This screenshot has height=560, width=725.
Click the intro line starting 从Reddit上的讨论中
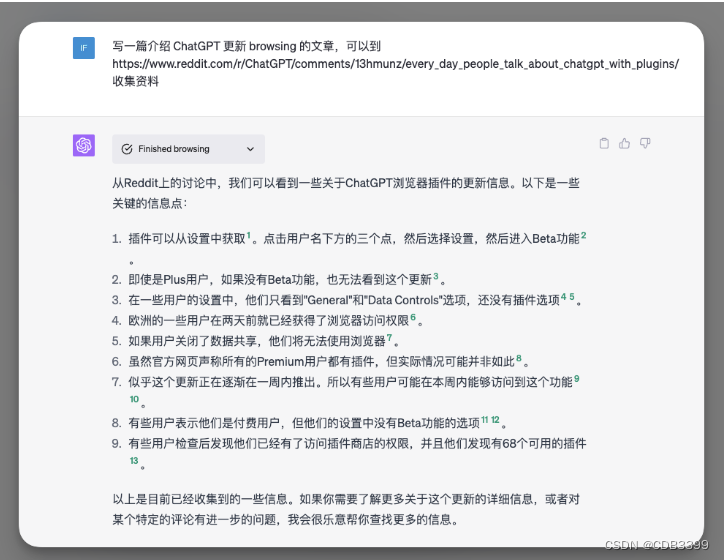click(345, 183)
